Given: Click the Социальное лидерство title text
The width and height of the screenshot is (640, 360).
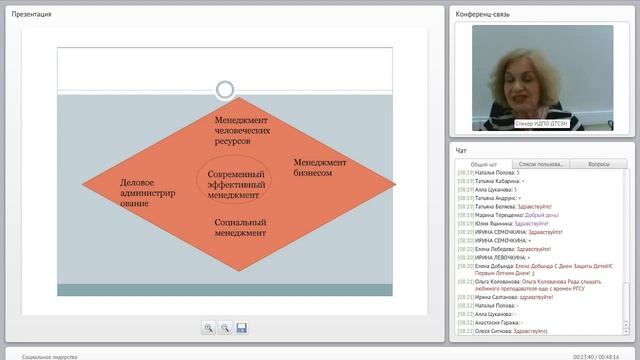Looking at the screenshot, I should (49, 357).
